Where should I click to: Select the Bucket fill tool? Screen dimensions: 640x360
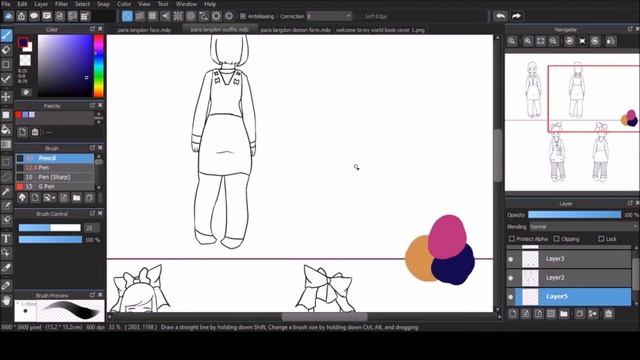tap(6, 130)
